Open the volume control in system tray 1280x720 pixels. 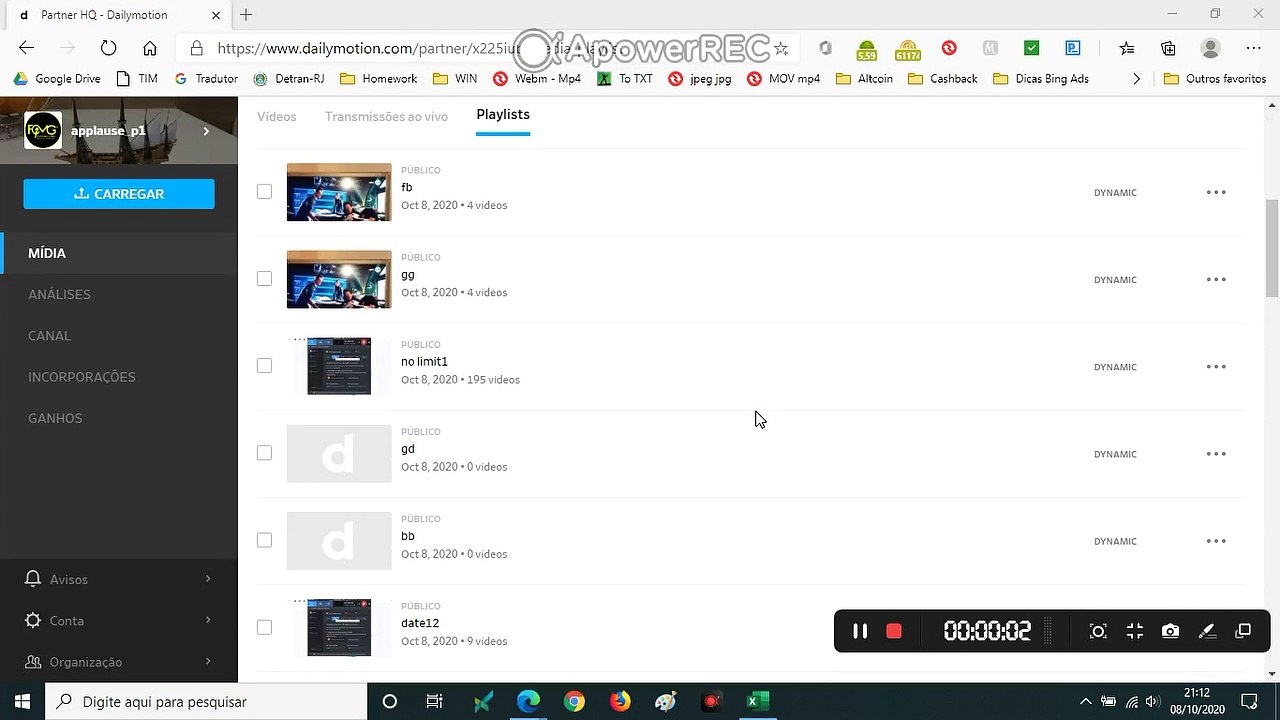coord(1153,701)
